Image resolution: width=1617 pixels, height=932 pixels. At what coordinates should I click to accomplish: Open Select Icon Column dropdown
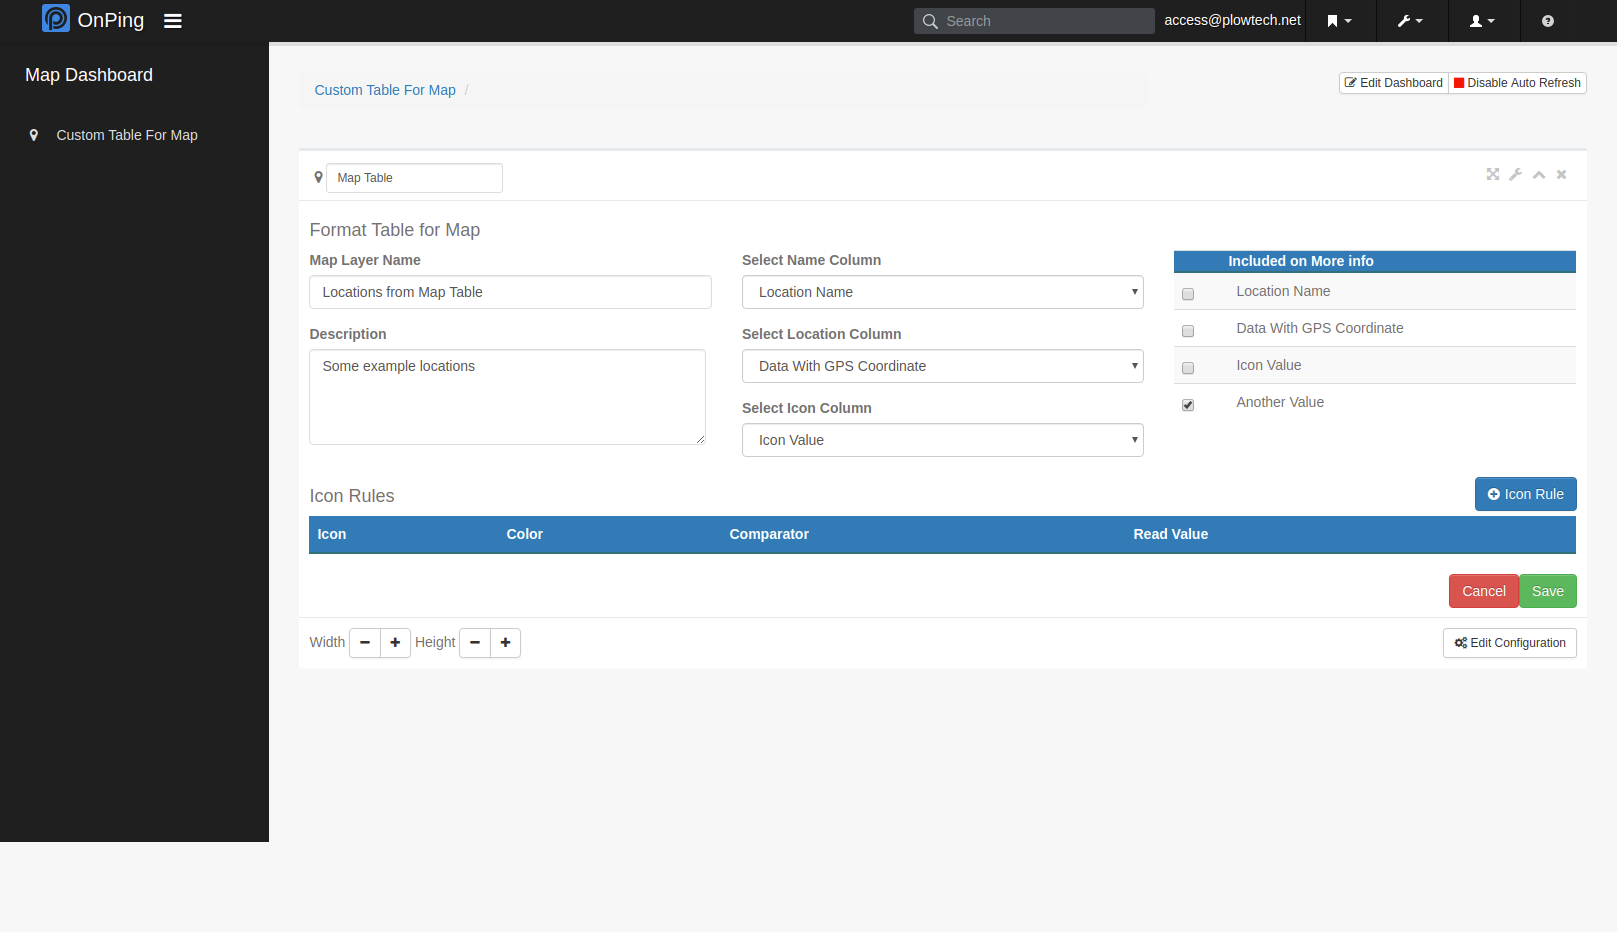pos(943,440)
